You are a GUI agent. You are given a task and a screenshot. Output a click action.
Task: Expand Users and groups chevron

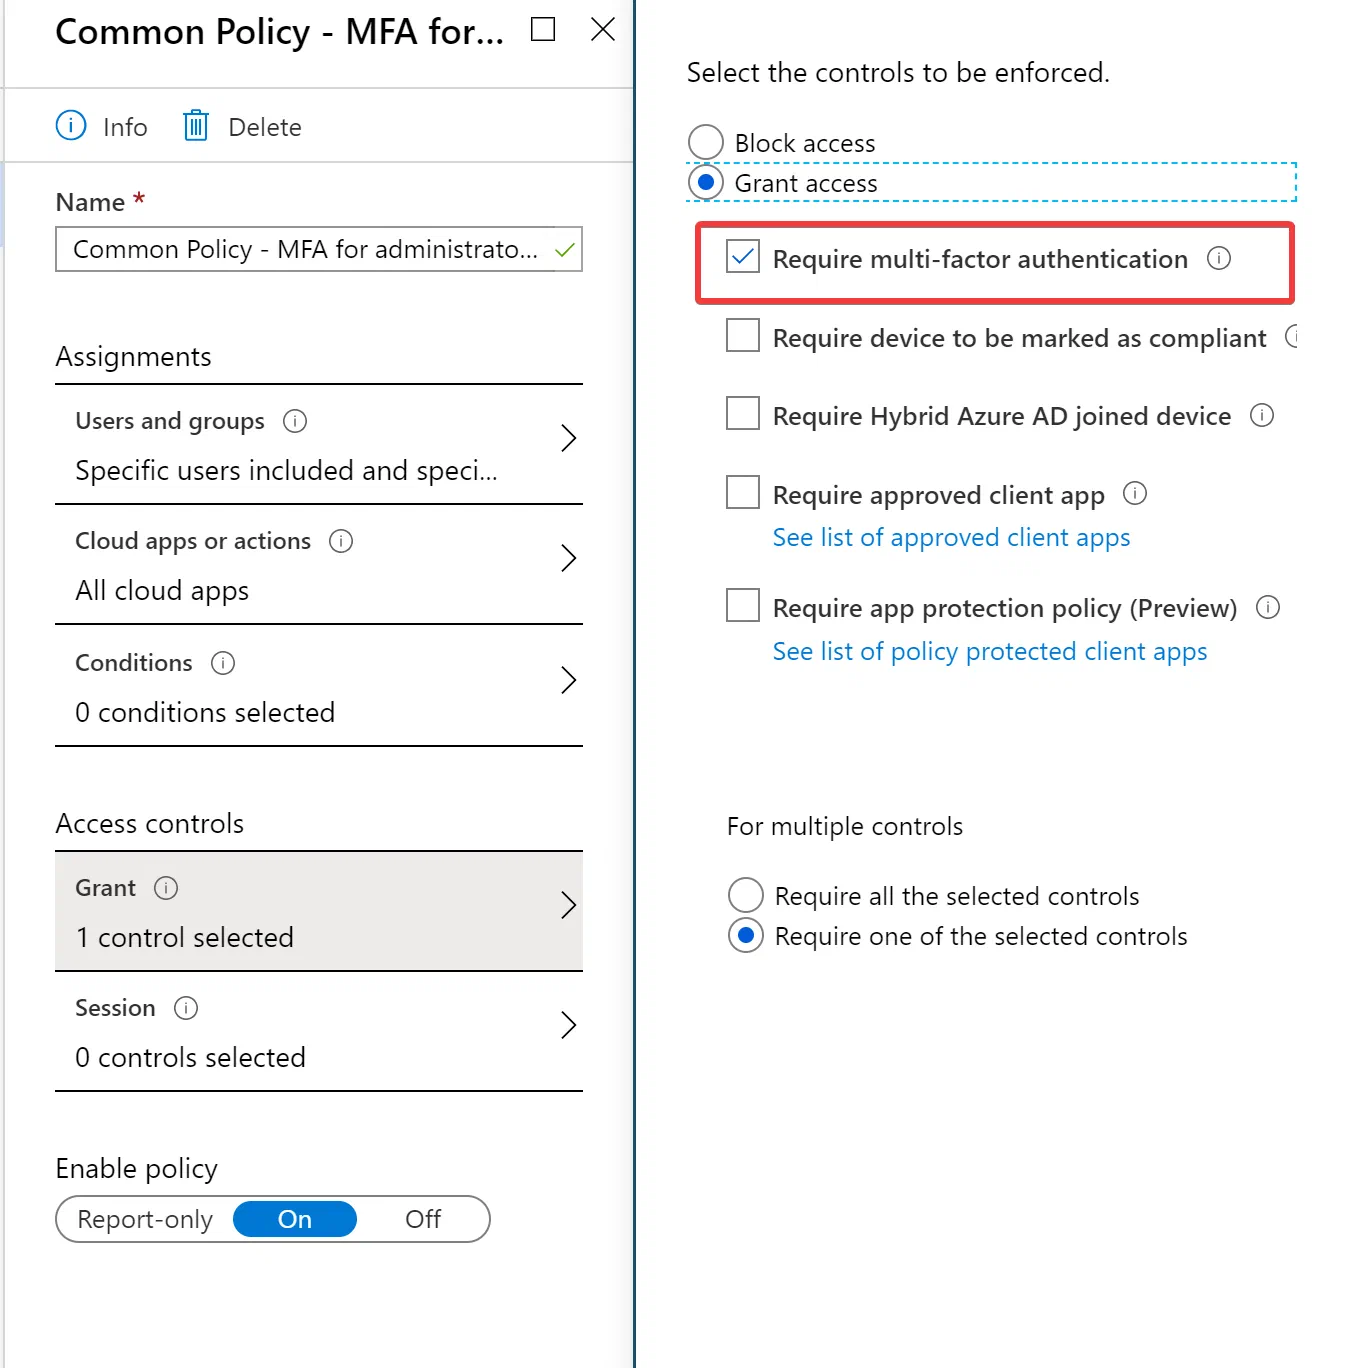[x=568, y=438]
